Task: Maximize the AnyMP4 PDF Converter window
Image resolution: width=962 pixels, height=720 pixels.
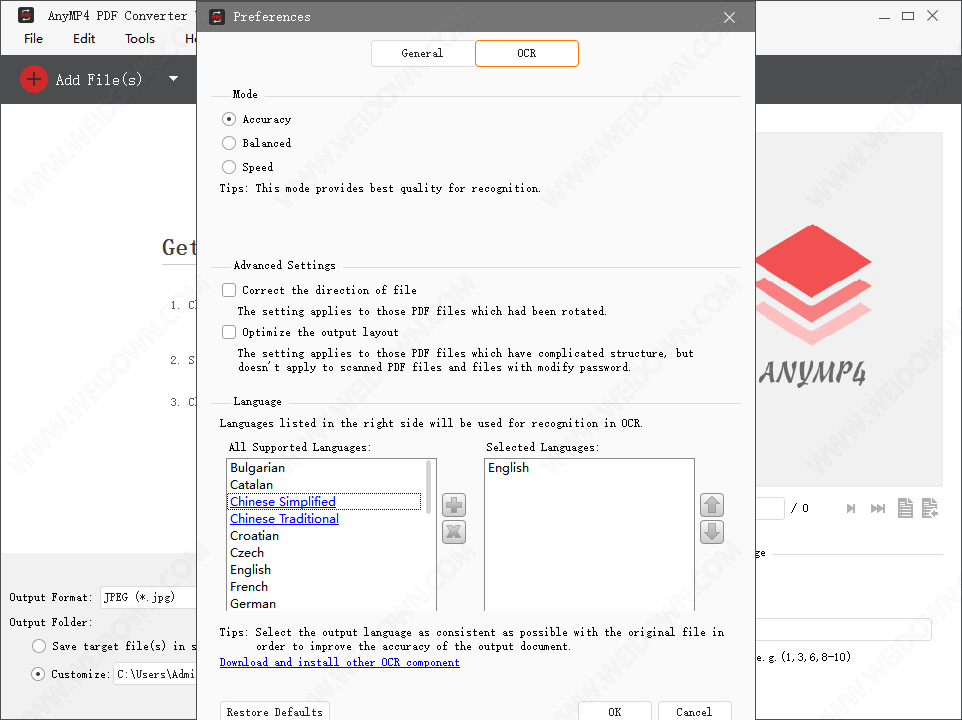Action: 908,17
